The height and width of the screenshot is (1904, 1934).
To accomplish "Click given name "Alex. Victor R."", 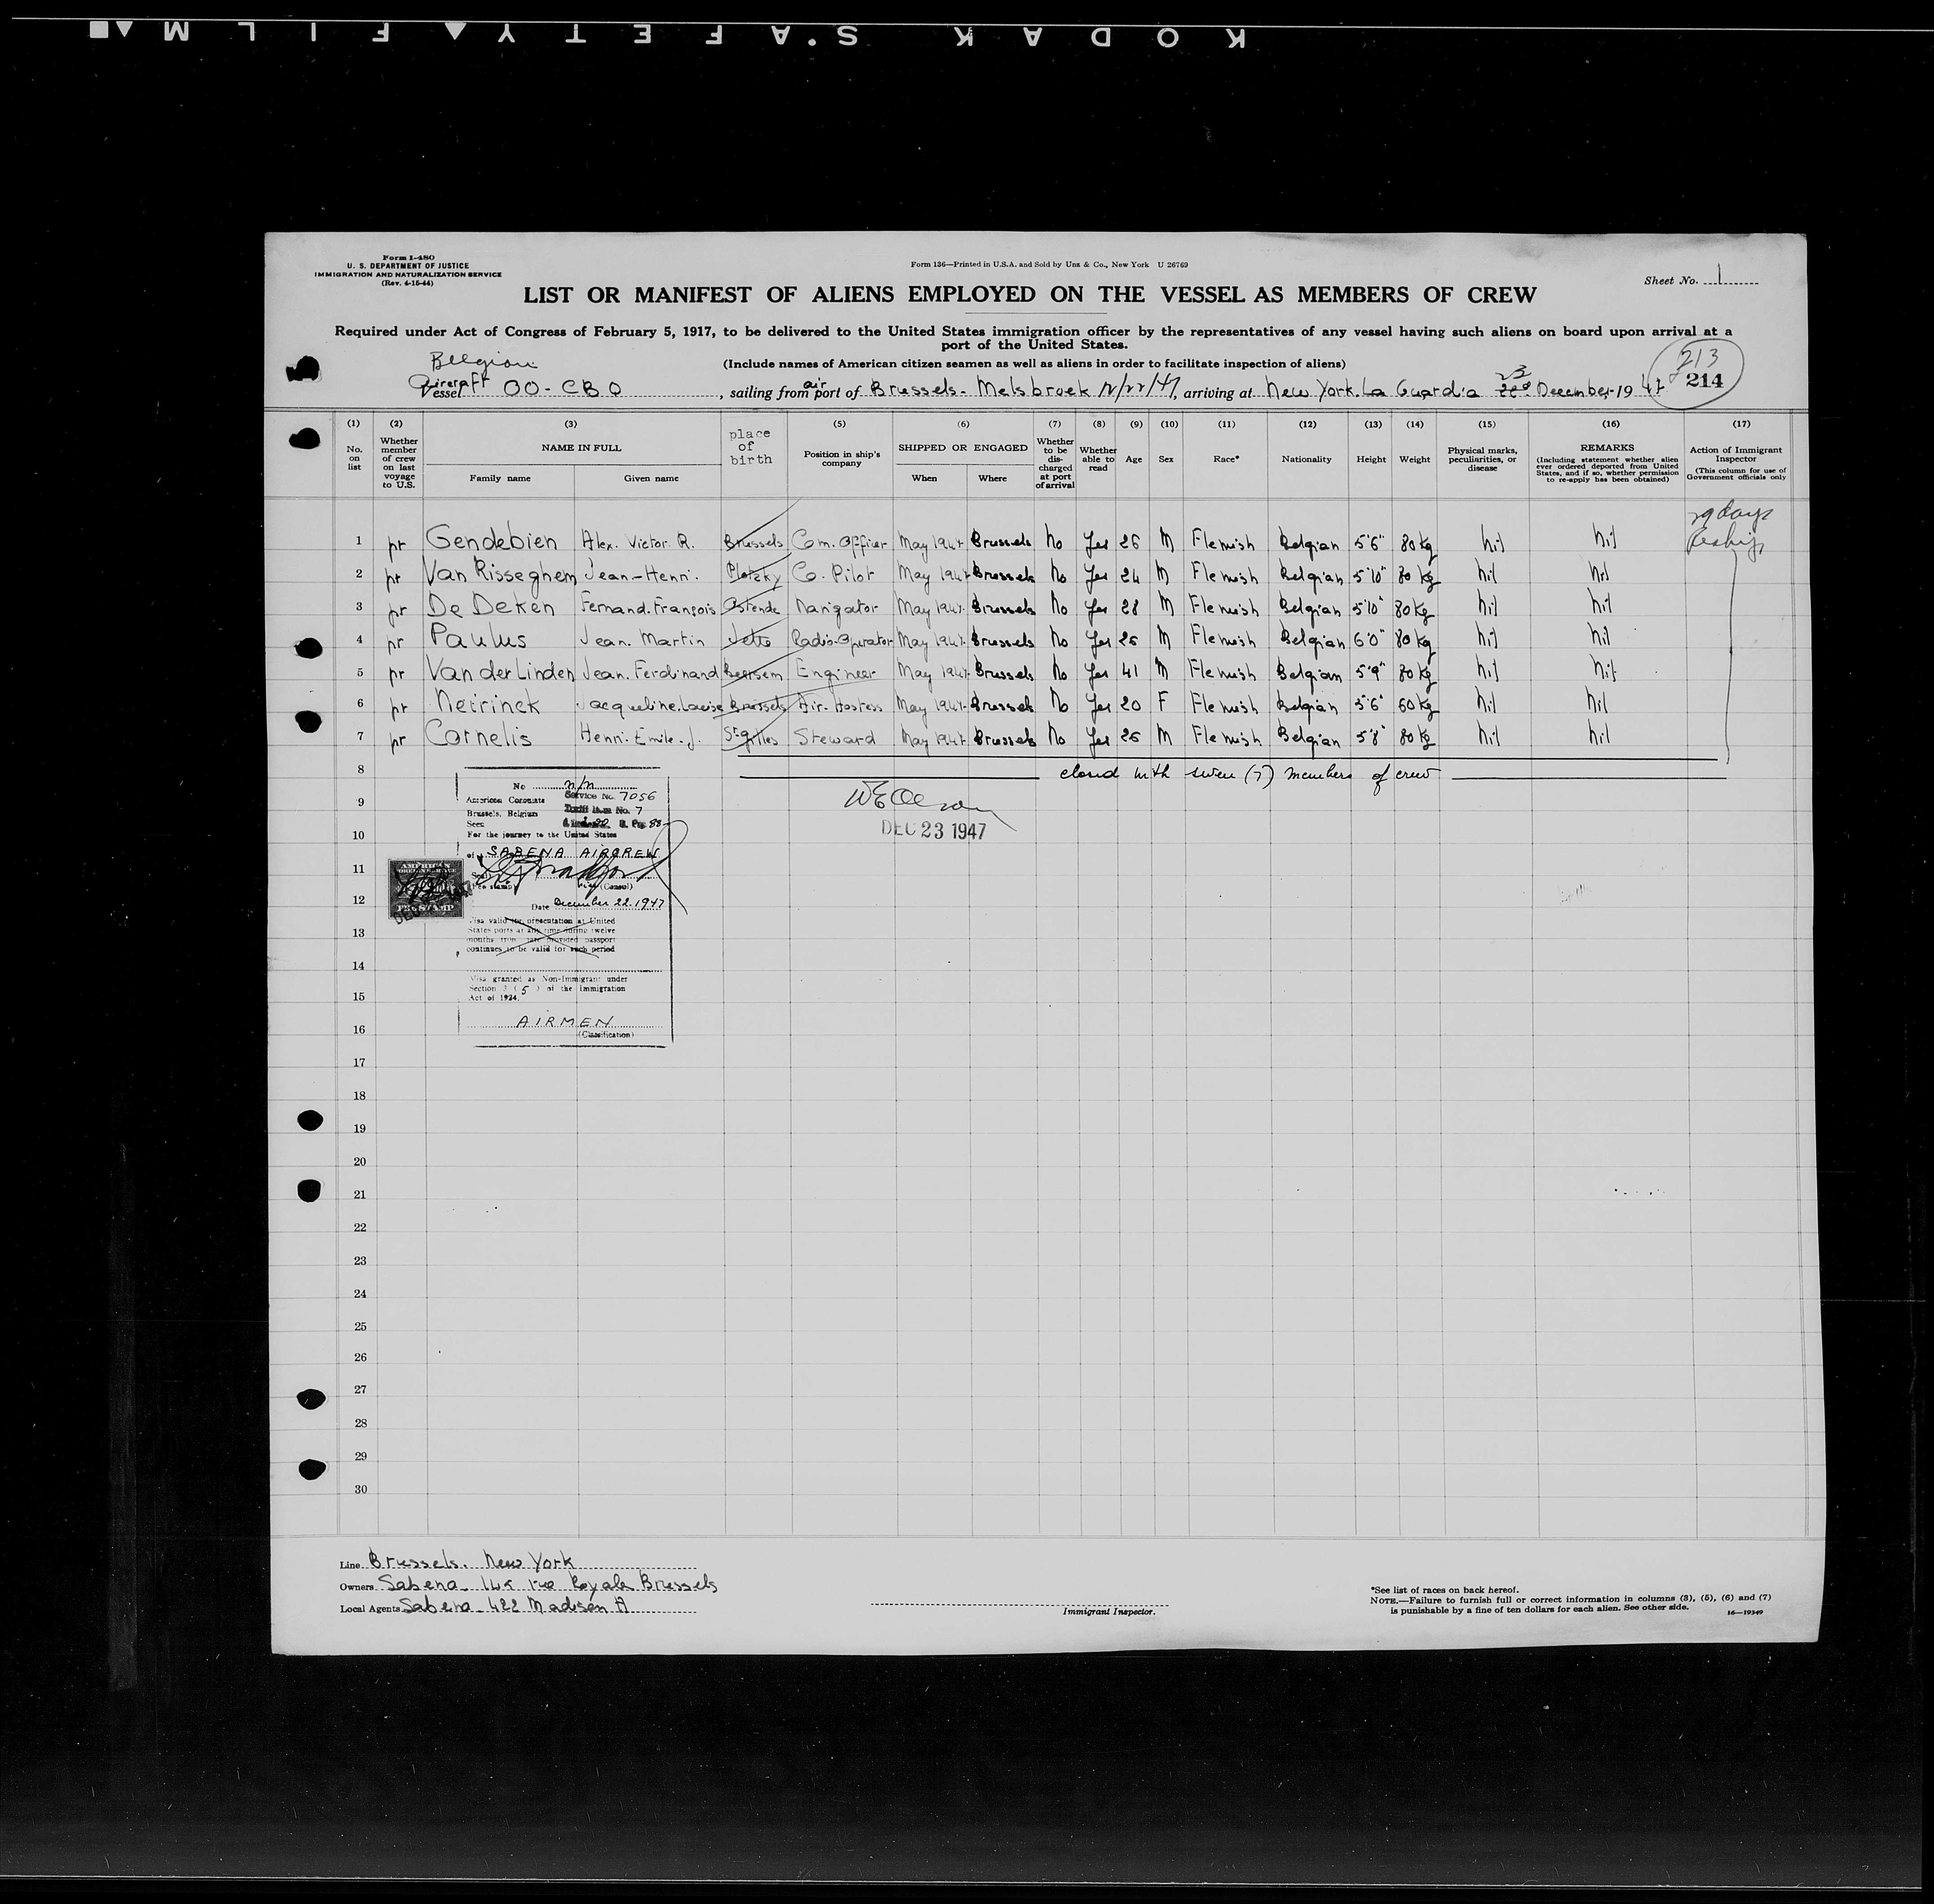I will click(x=638, y=541).
